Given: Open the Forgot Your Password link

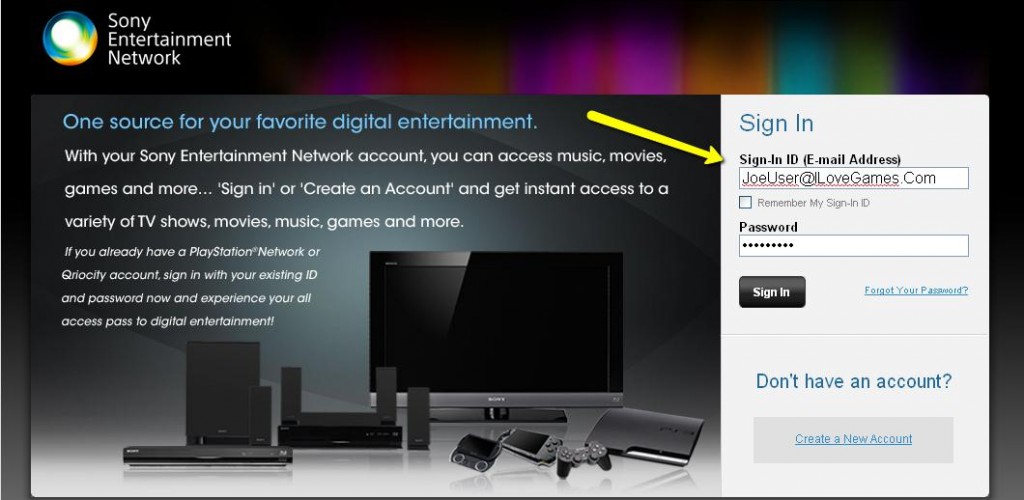Looking at the screenshot, I should tap(916, 290).
